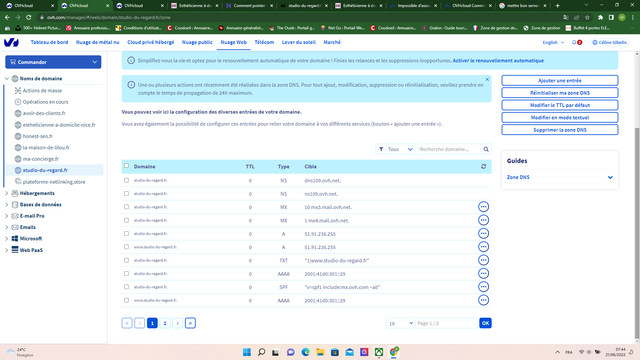Refresh the DNS table with reload icon
Viewport: 640px width, 360px height.
tap(483, 167)
